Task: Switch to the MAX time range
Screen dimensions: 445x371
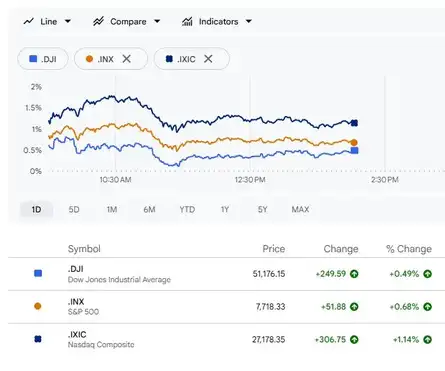Action: click(300, 210)
